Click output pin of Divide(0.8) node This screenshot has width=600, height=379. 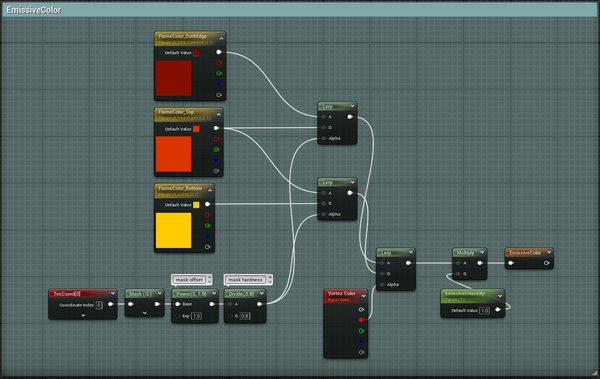pos(259,304)
